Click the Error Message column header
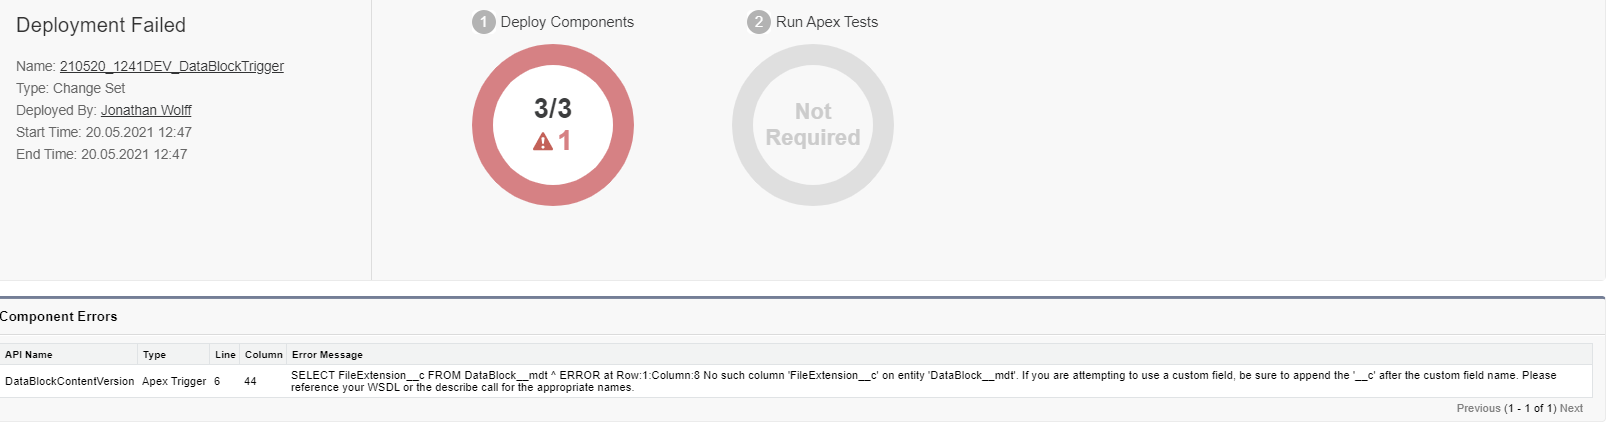This screenshot has width=1612, height=444. 327,355
